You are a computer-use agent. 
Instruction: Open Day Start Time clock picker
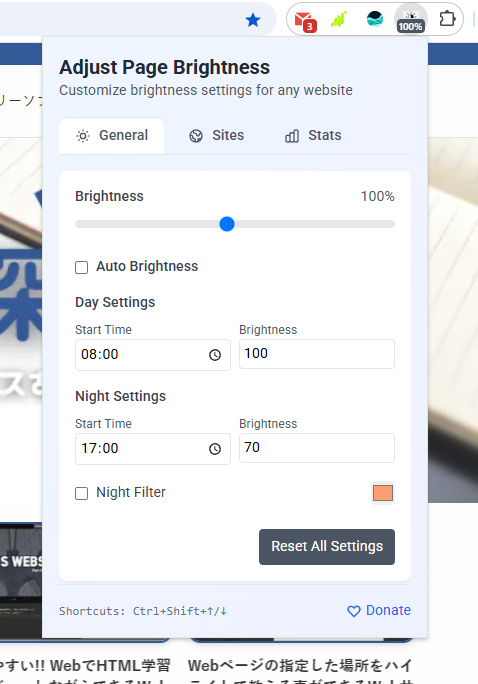point(215,355)
